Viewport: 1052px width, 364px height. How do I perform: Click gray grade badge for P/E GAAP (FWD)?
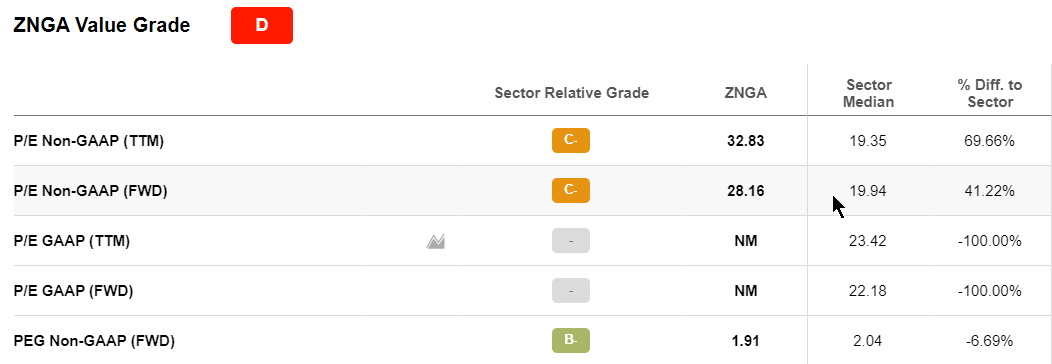click(571, 291)
